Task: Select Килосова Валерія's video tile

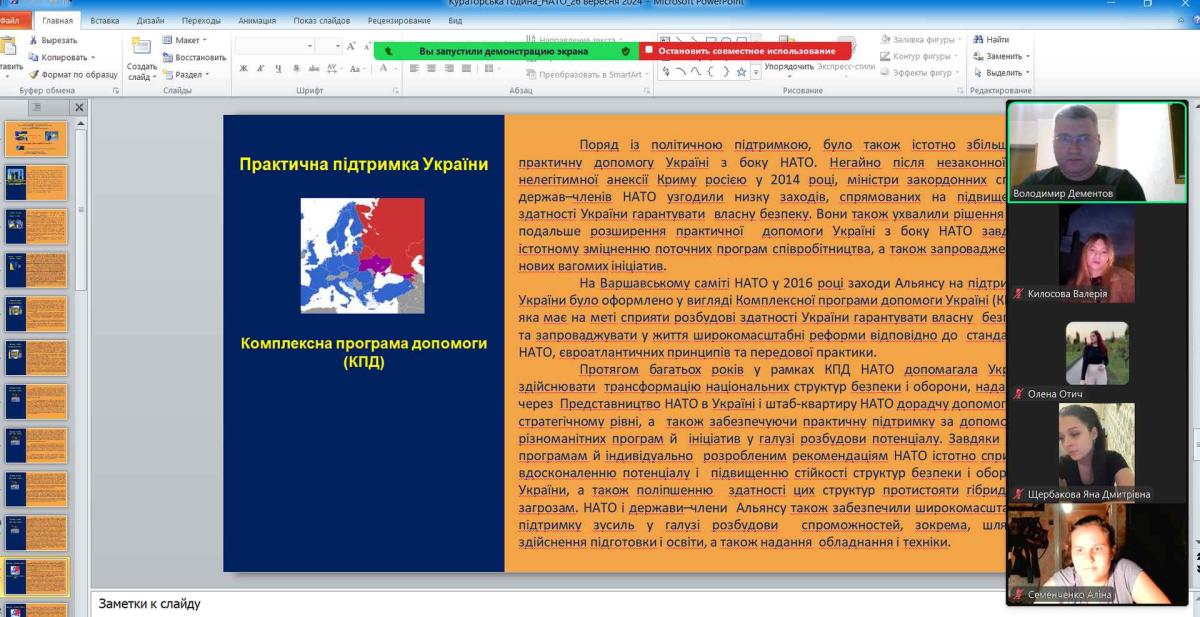Action: pos(1096,252)
